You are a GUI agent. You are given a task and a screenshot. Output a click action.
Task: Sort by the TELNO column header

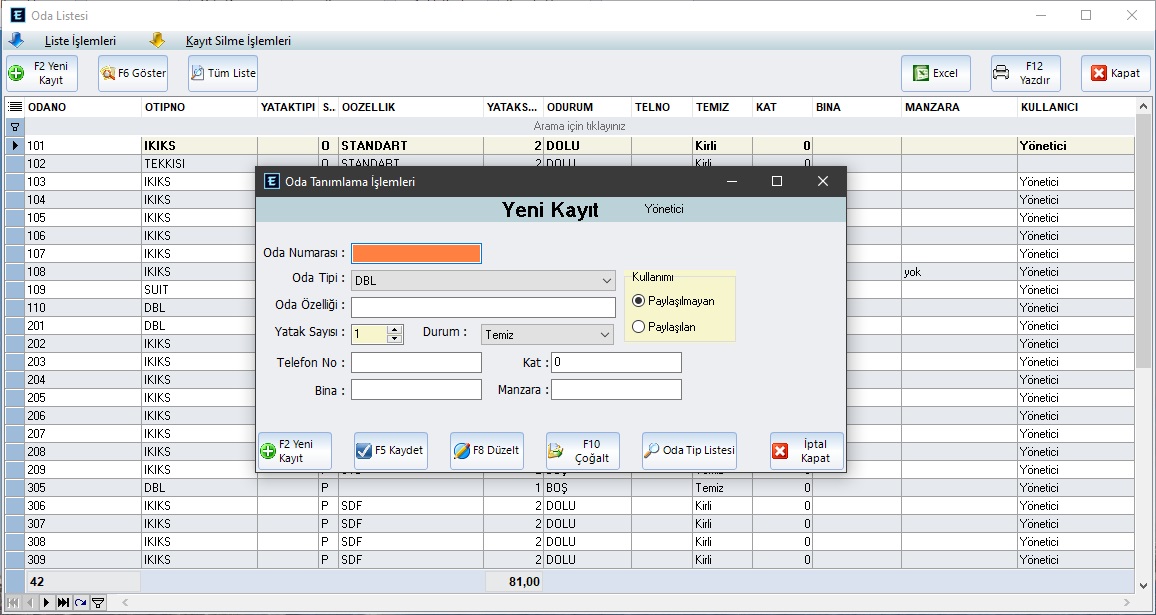(x=661, y=107)
